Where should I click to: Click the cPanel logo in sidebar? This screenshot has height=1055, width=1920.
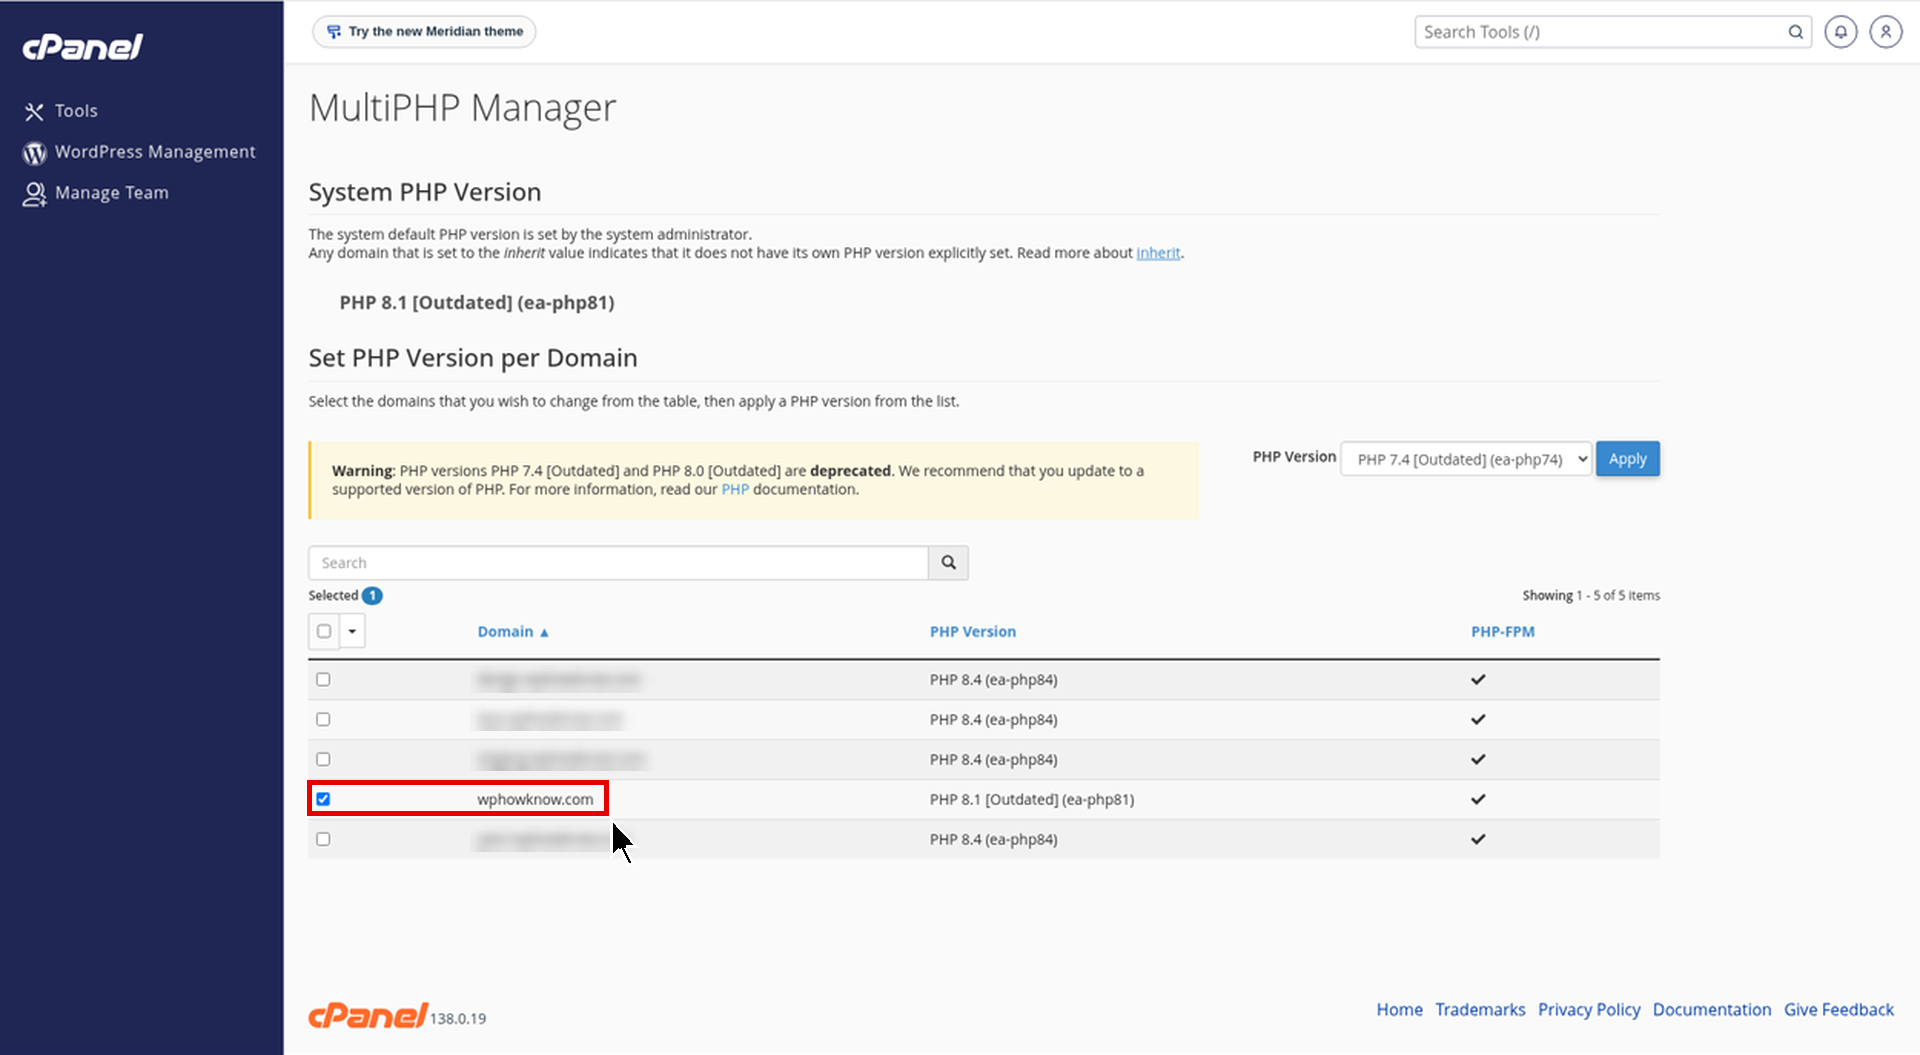[83, 47]
